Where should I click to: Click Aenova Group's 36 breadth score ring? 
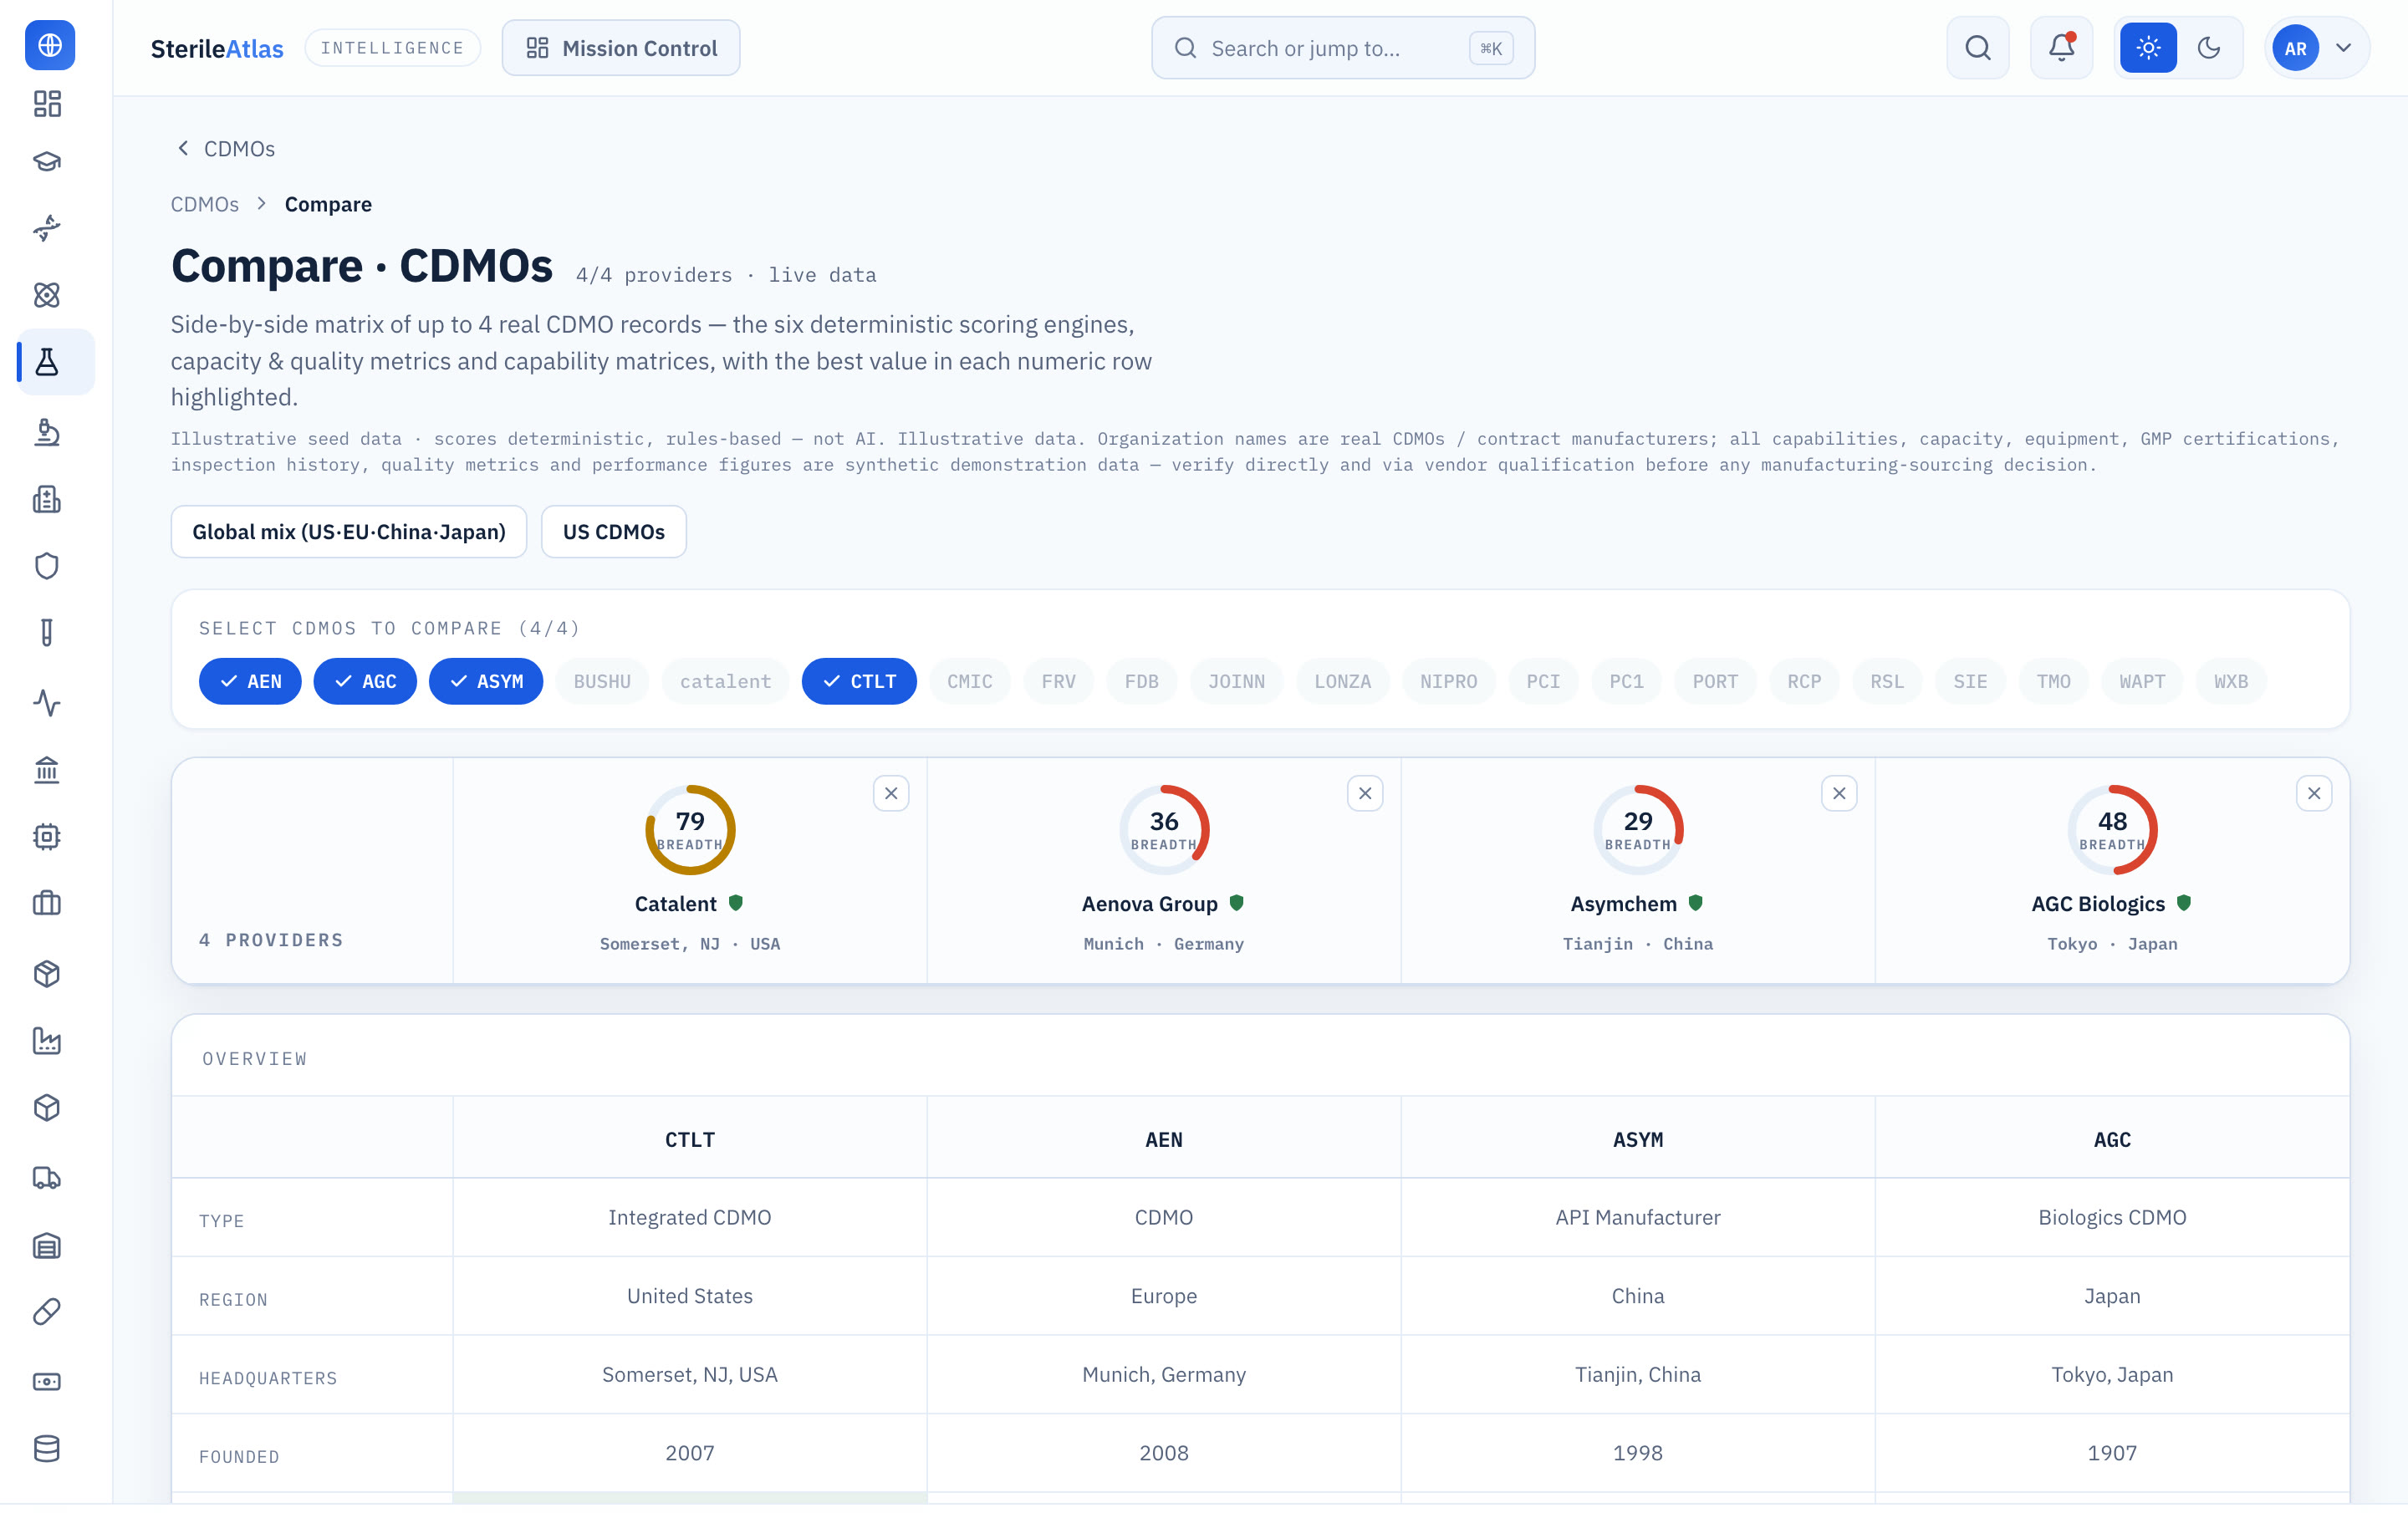[1164, 830]
